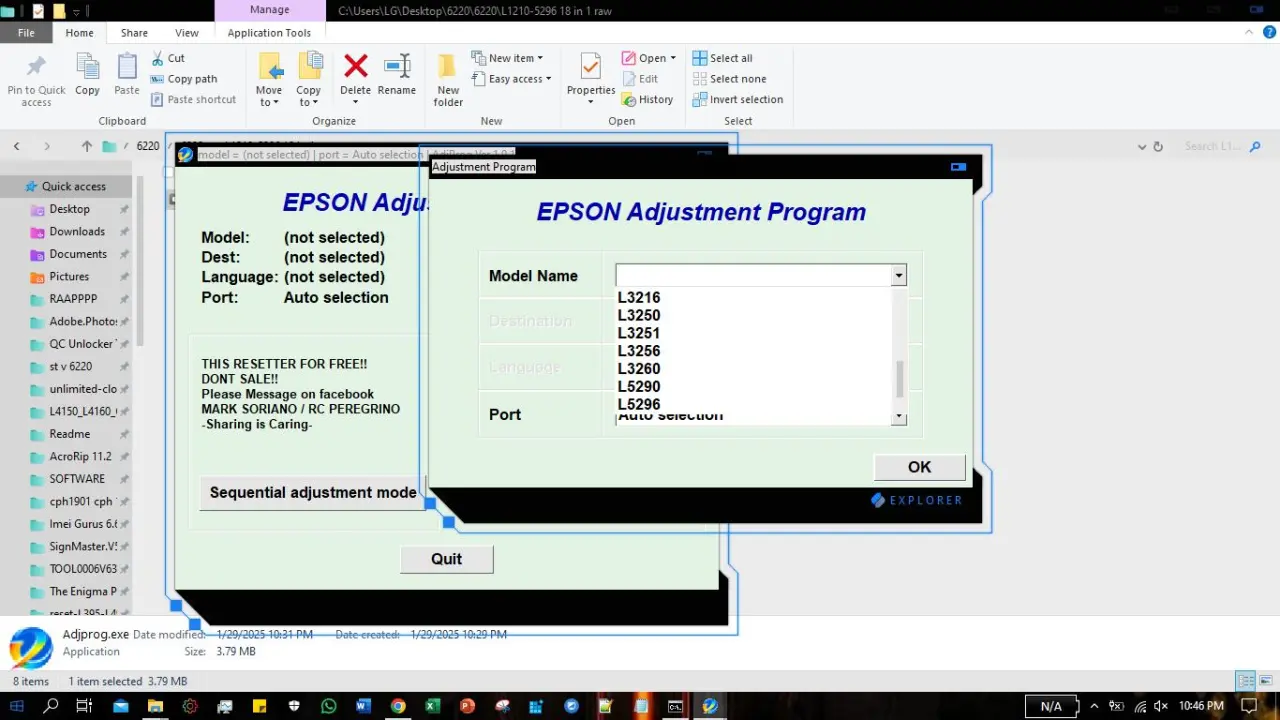Open Excel from the taskbar

(x=432, y=706)
